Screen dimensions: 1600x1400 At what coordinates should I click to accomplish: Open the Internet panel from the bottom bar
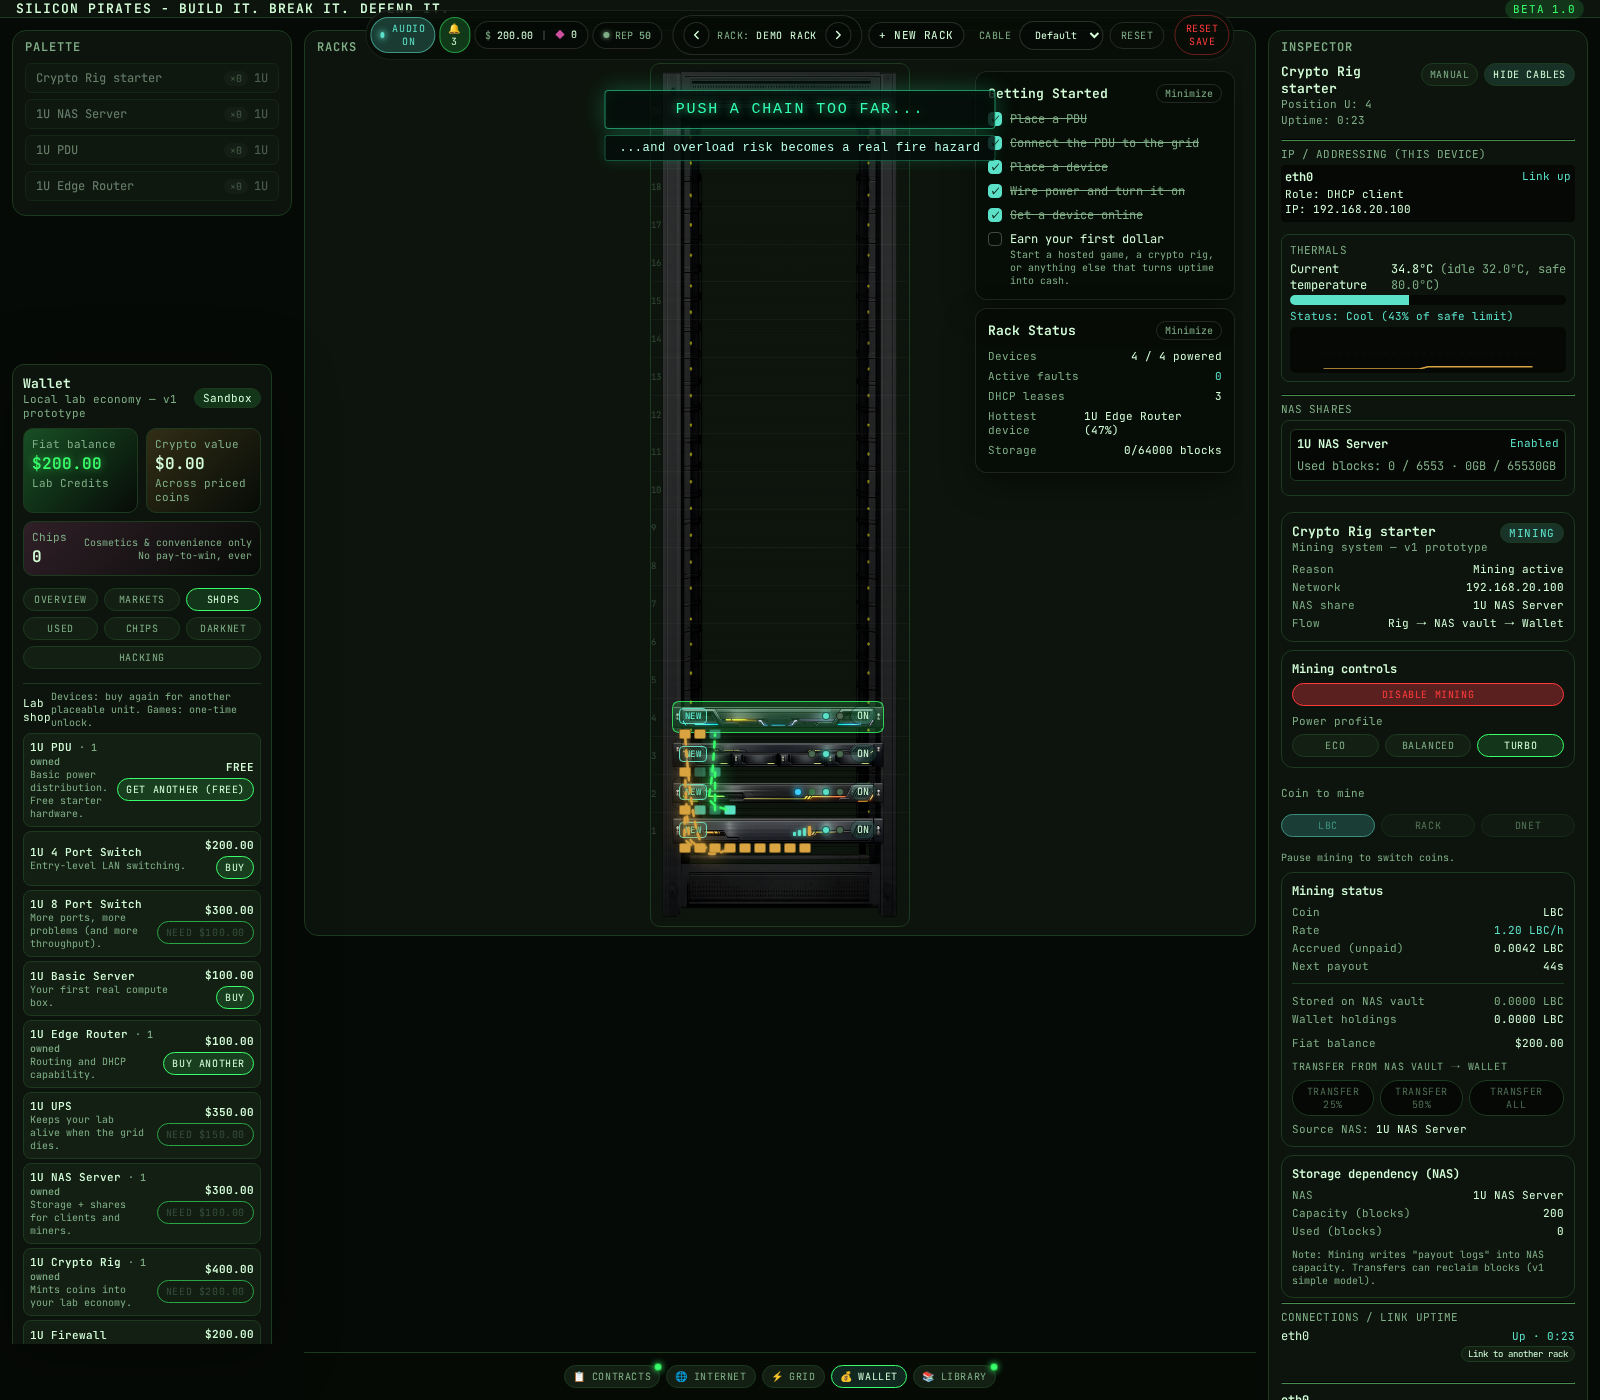click(711, 1377)
